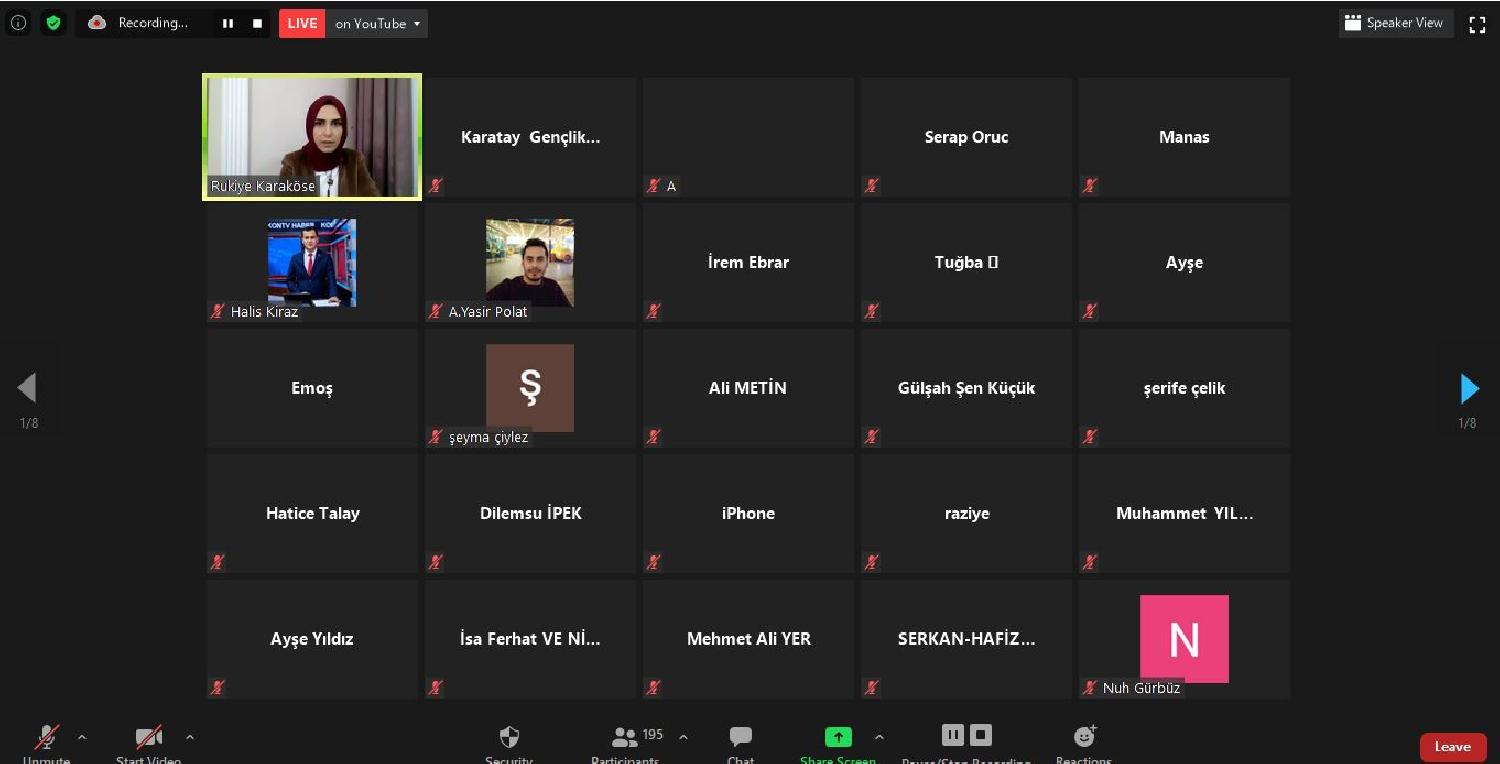
Task: Expand the video options arrow beside Start Video
Action: click(190, 737)
